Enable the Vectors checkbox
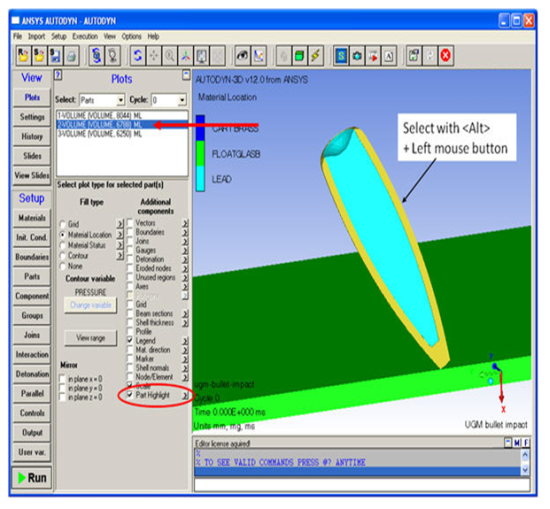The image size is (550, 509). (x=130, y=223)
